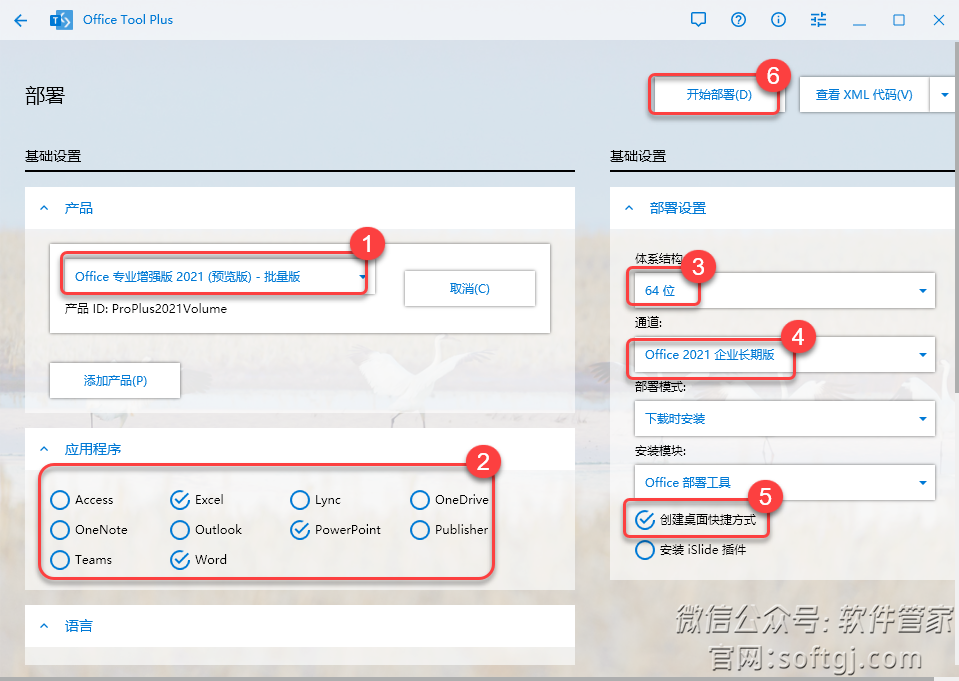The image size is (959, 681).
Task: Click the back arrow icon
Action: point(21,20)
